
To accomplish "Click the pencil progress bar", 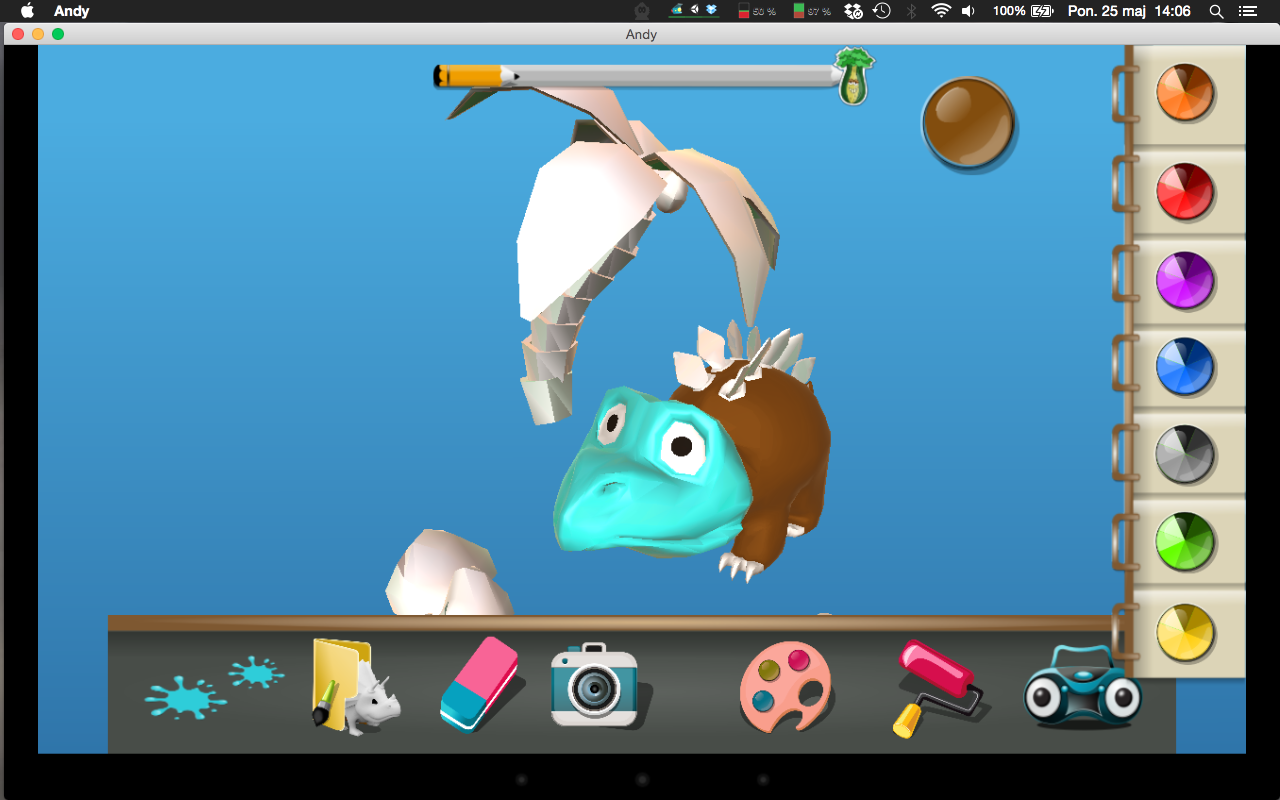I will (640, 76).
